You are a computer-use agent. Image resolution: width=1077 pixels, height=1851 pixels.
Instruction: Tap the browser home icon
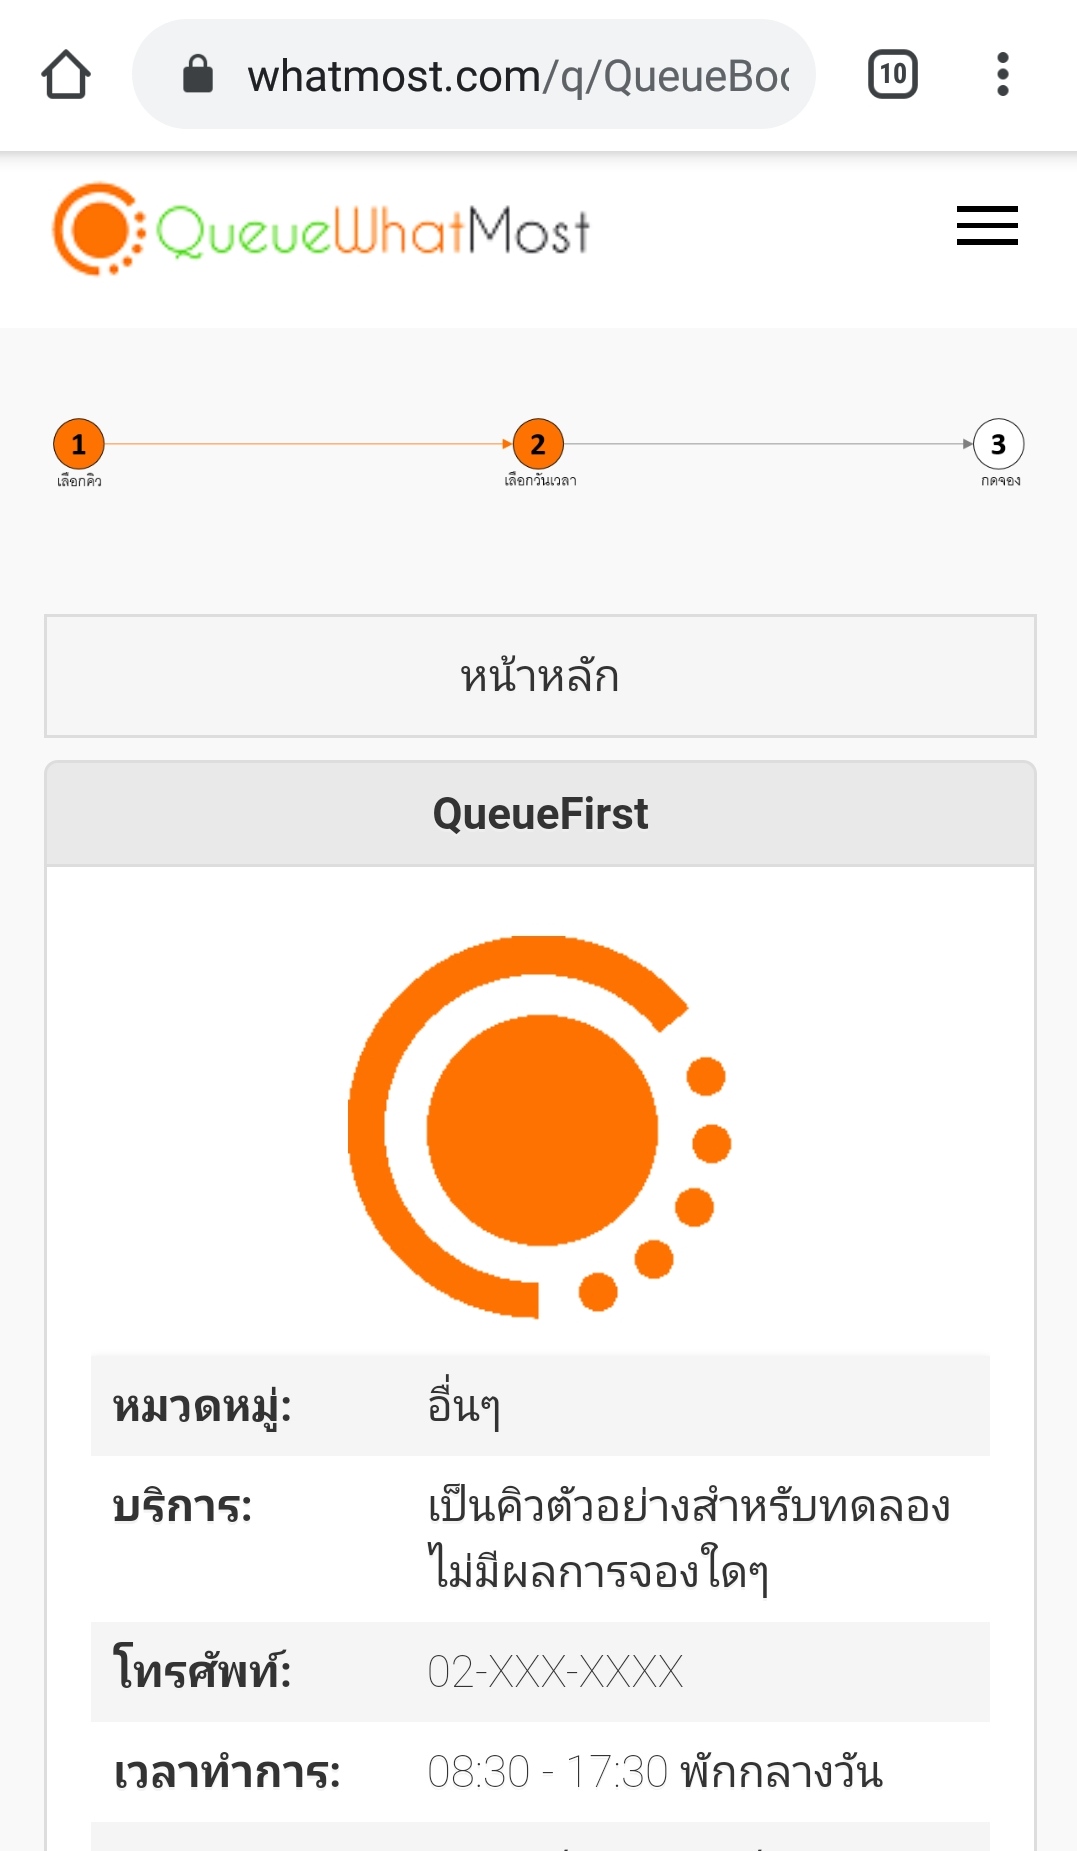pos(66,75)
